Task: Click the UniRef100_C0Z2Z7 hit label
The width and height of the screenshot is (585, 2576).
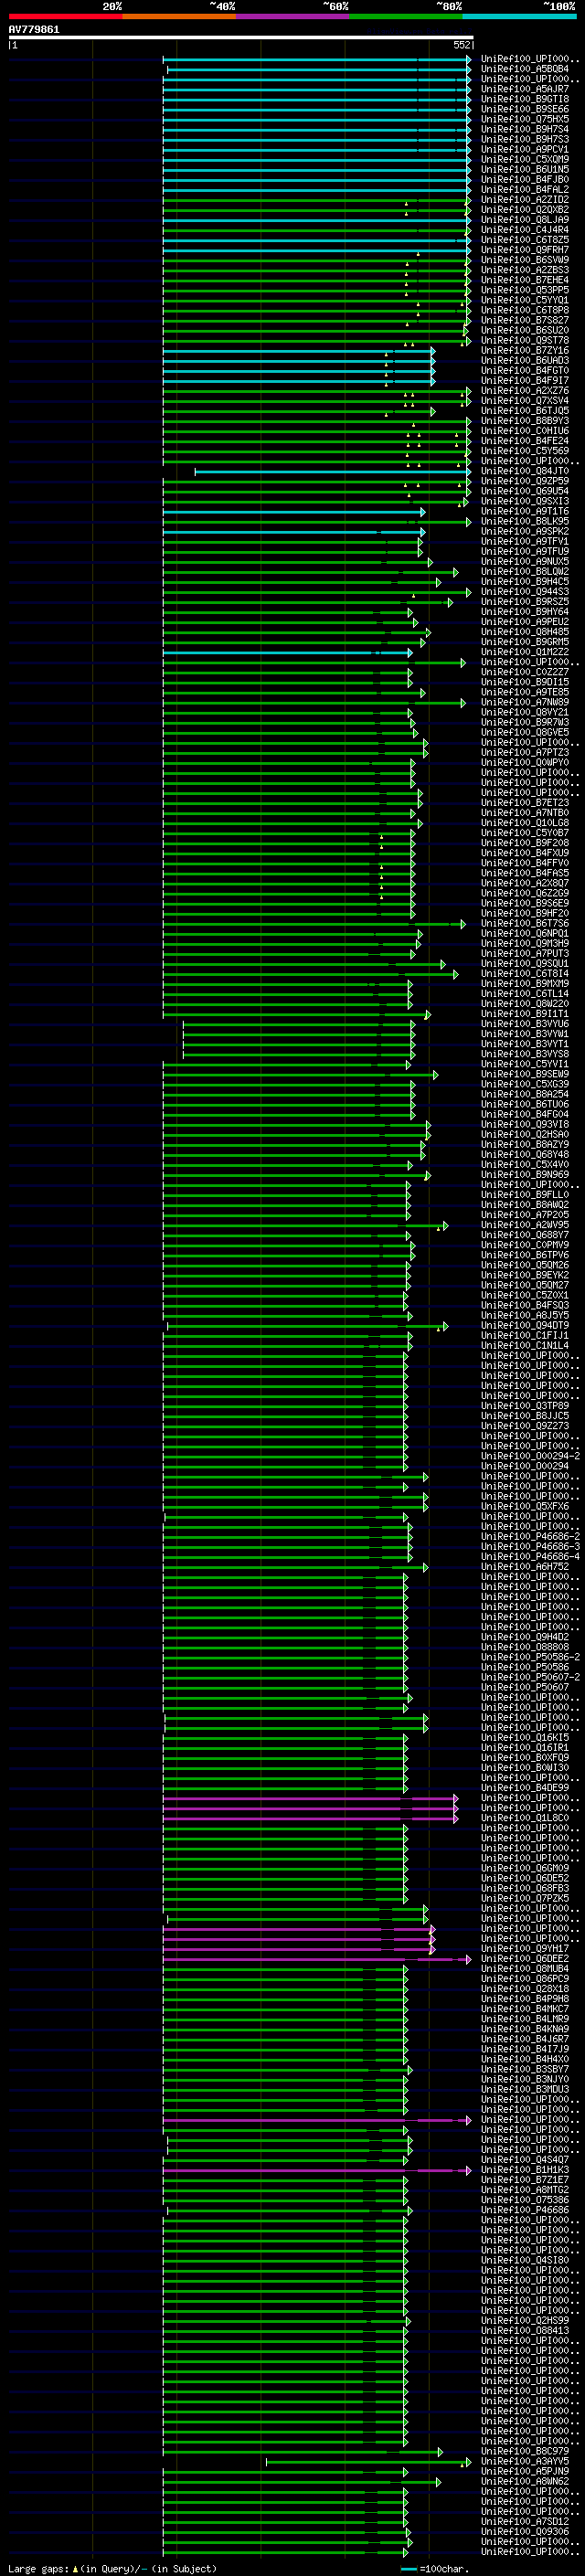Action: [525, 672]
